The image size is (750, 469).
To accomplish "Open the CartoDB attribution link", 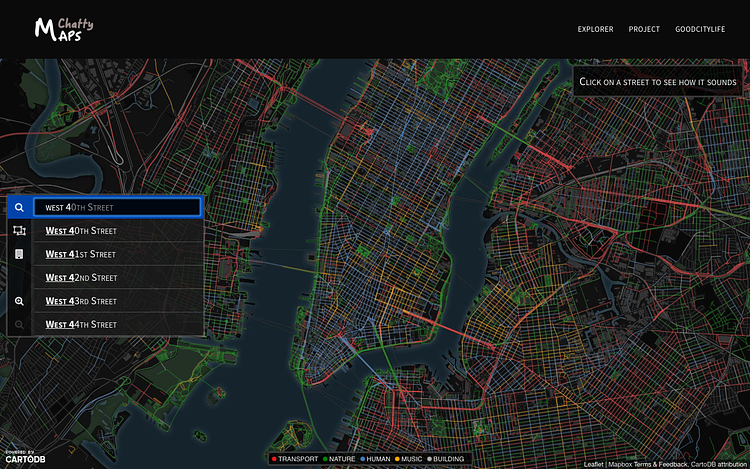I will (x=718, y=464).
